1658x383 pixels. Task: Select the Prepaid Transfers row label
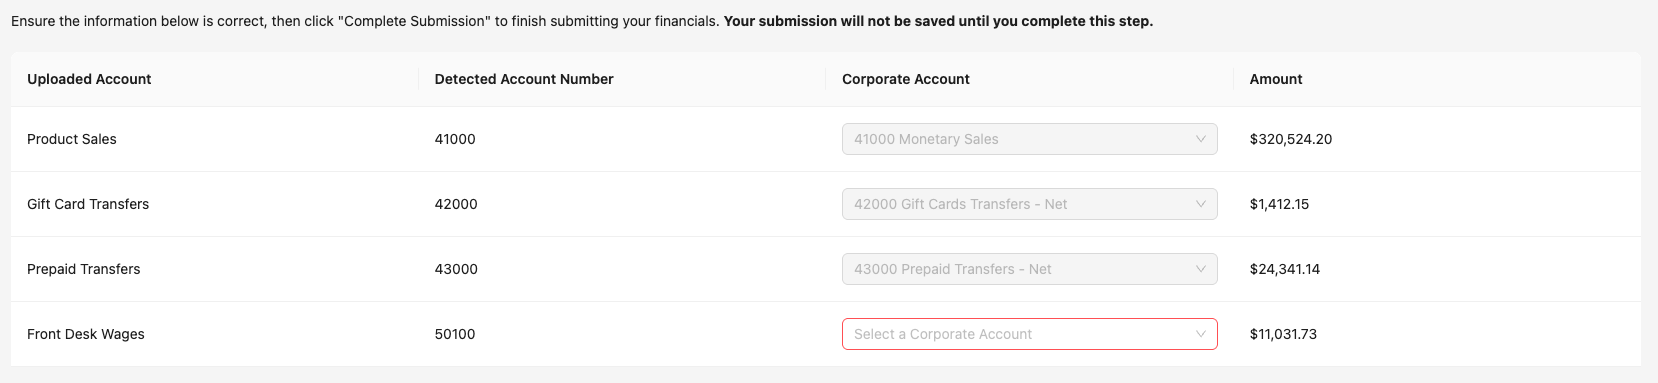tap(84, 269)
